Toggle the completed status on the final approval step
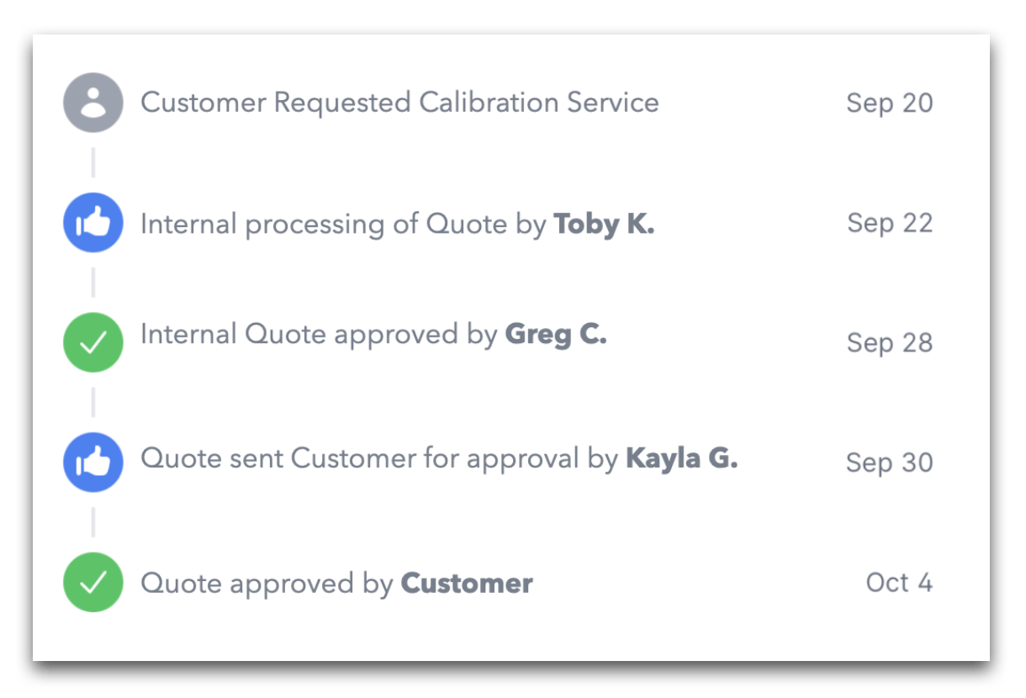This screenshot has width=1026, height=698. [x=92, y=582]
